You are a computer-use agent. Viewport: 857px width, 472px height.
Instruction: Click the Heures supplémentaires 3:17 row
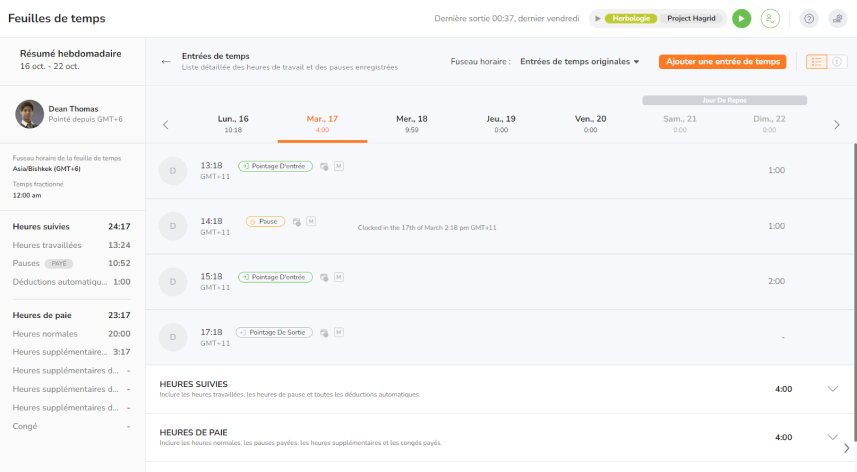[x=72, y=352]
